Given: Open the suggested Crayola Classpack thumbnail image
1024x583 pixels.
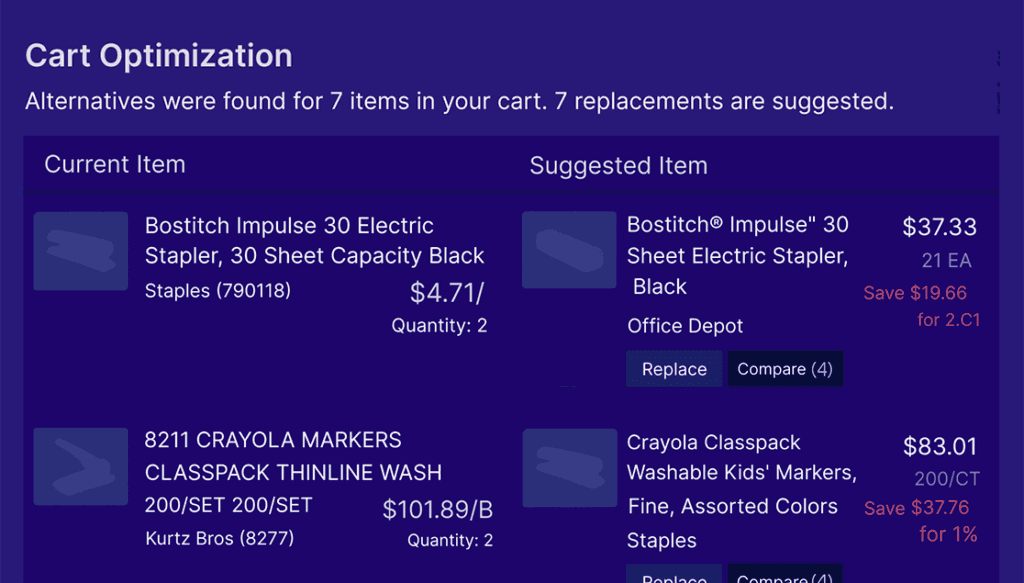Looking at the screenshot, I should click(x=569, y=467).
